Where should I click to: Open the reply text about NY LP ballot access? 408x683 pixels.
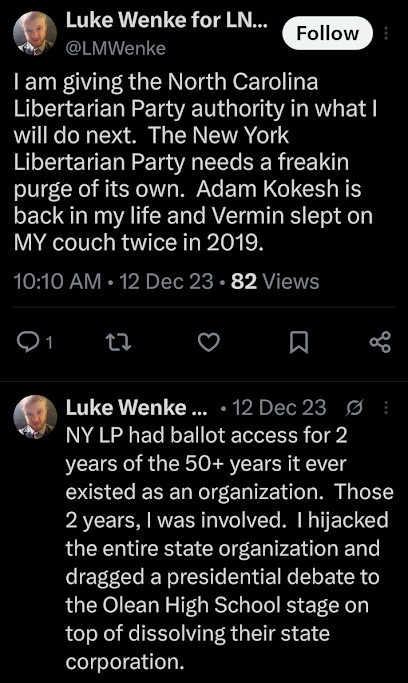click(229, 548)
